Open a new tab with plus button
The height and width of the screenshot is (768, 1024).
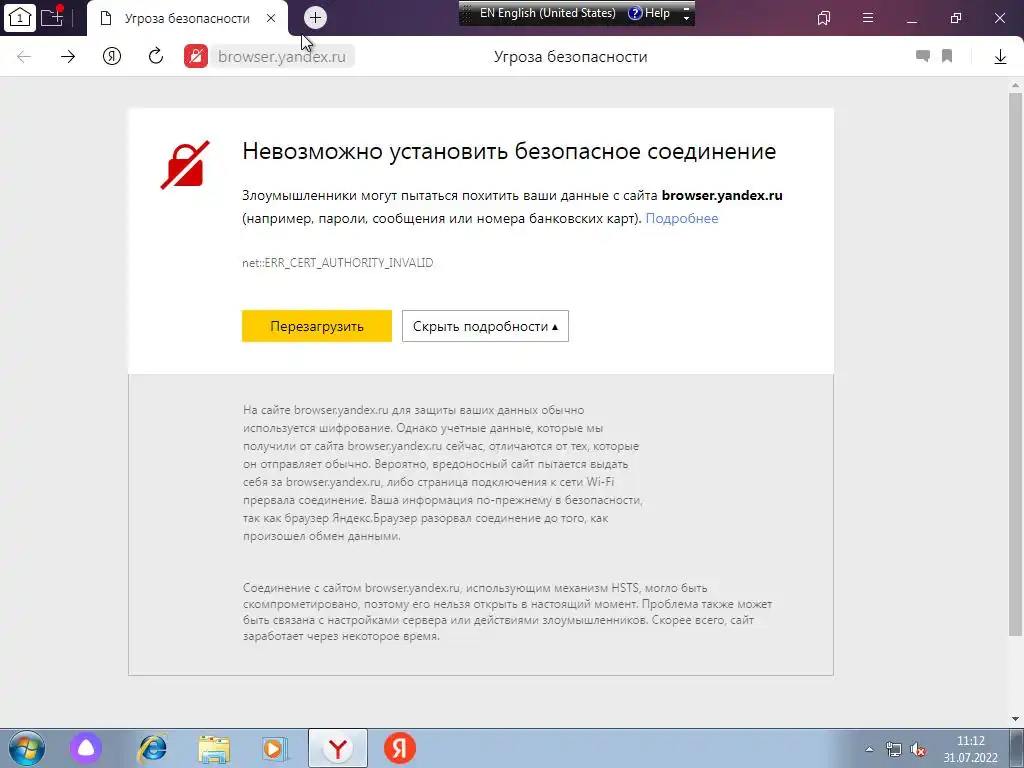315,18
